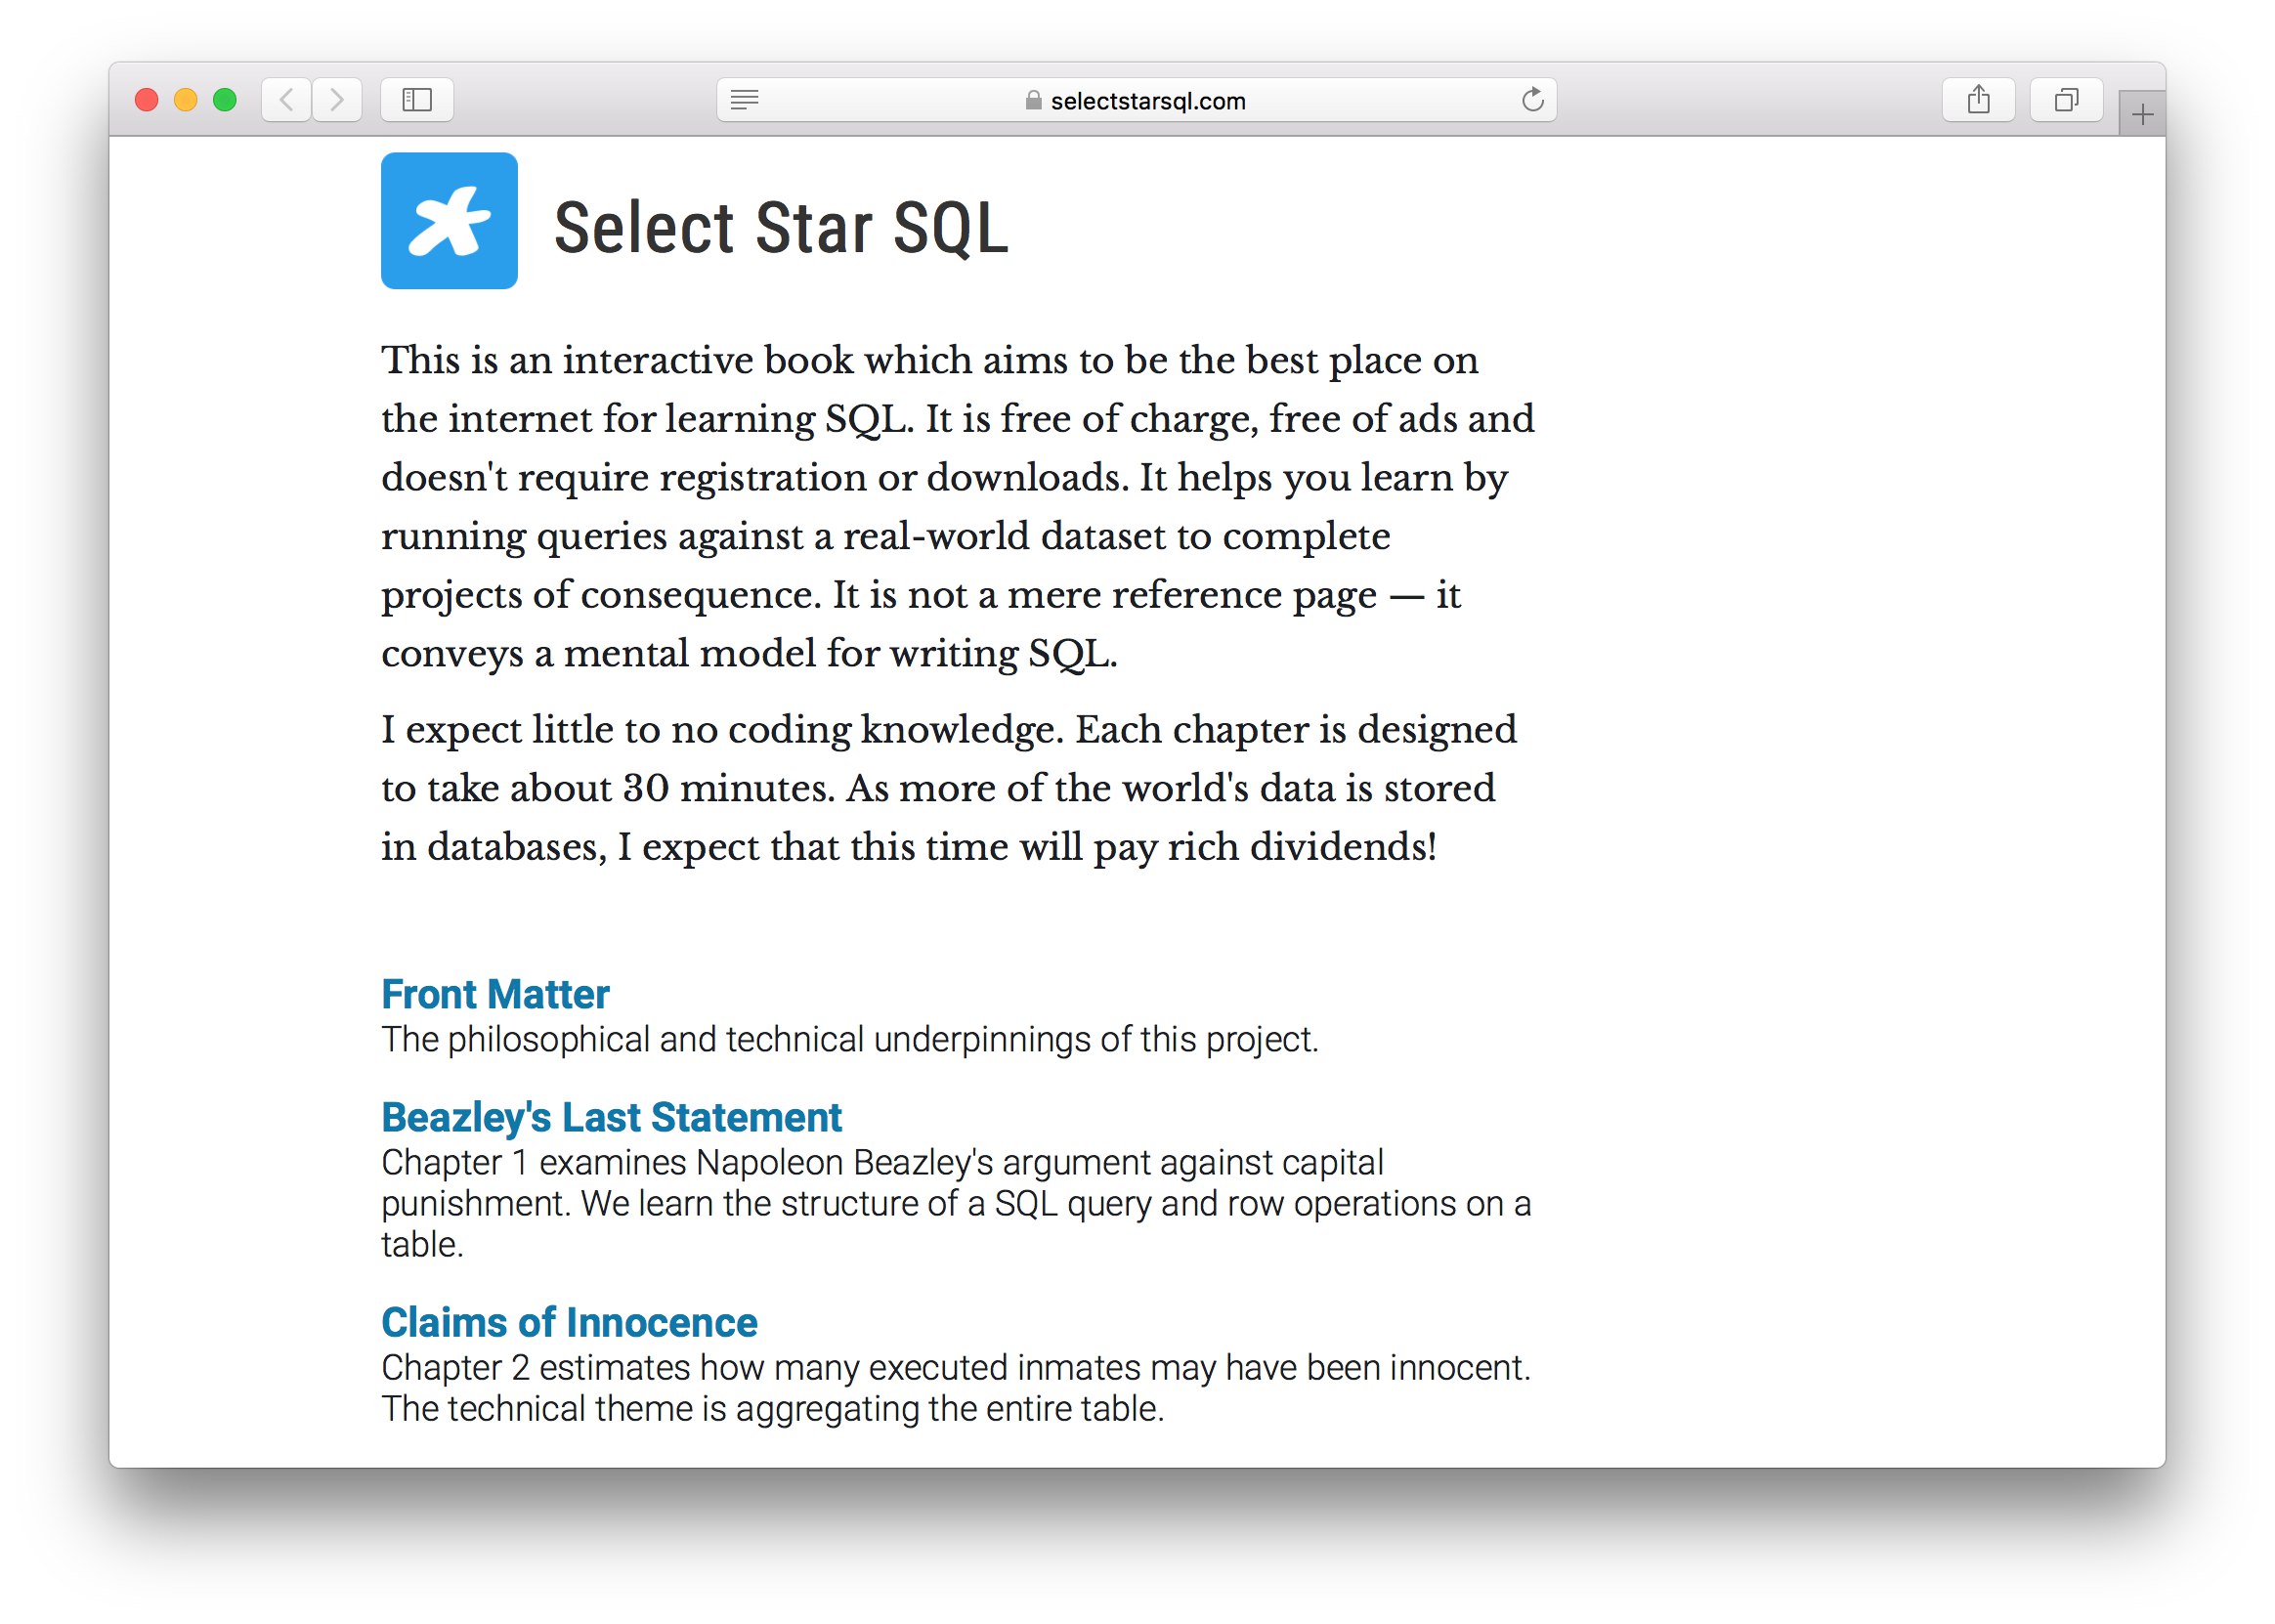The image size is (2275, 1624).
Task: Click the intro paragraph about learning SQL
Action: point(958,507)
